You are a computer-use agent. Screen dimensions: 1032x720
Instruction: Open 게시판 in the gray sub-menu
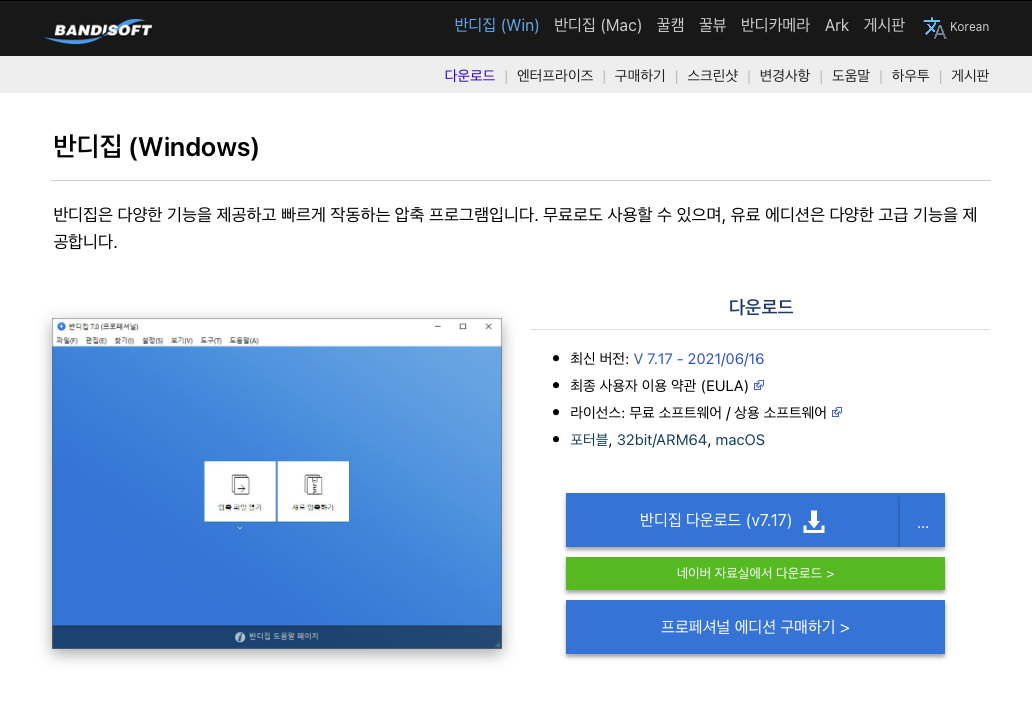pos(970,76)
